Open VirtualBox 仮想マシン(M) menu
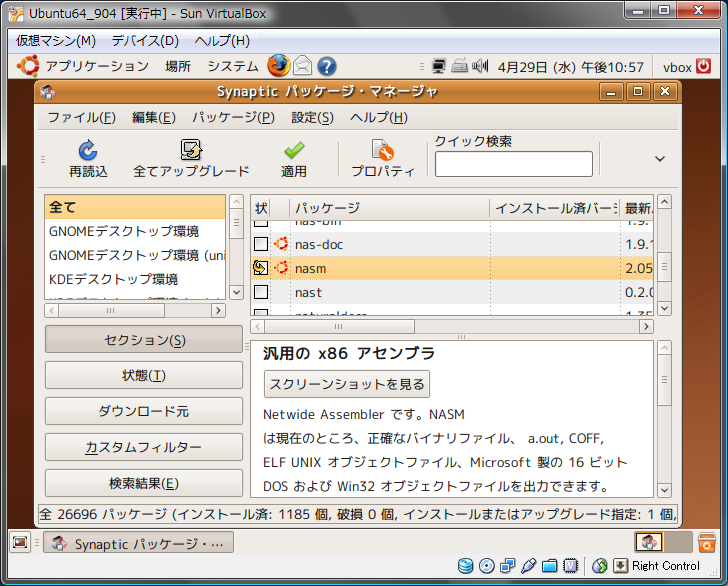 pyautogui.click(x=56, y=41)
